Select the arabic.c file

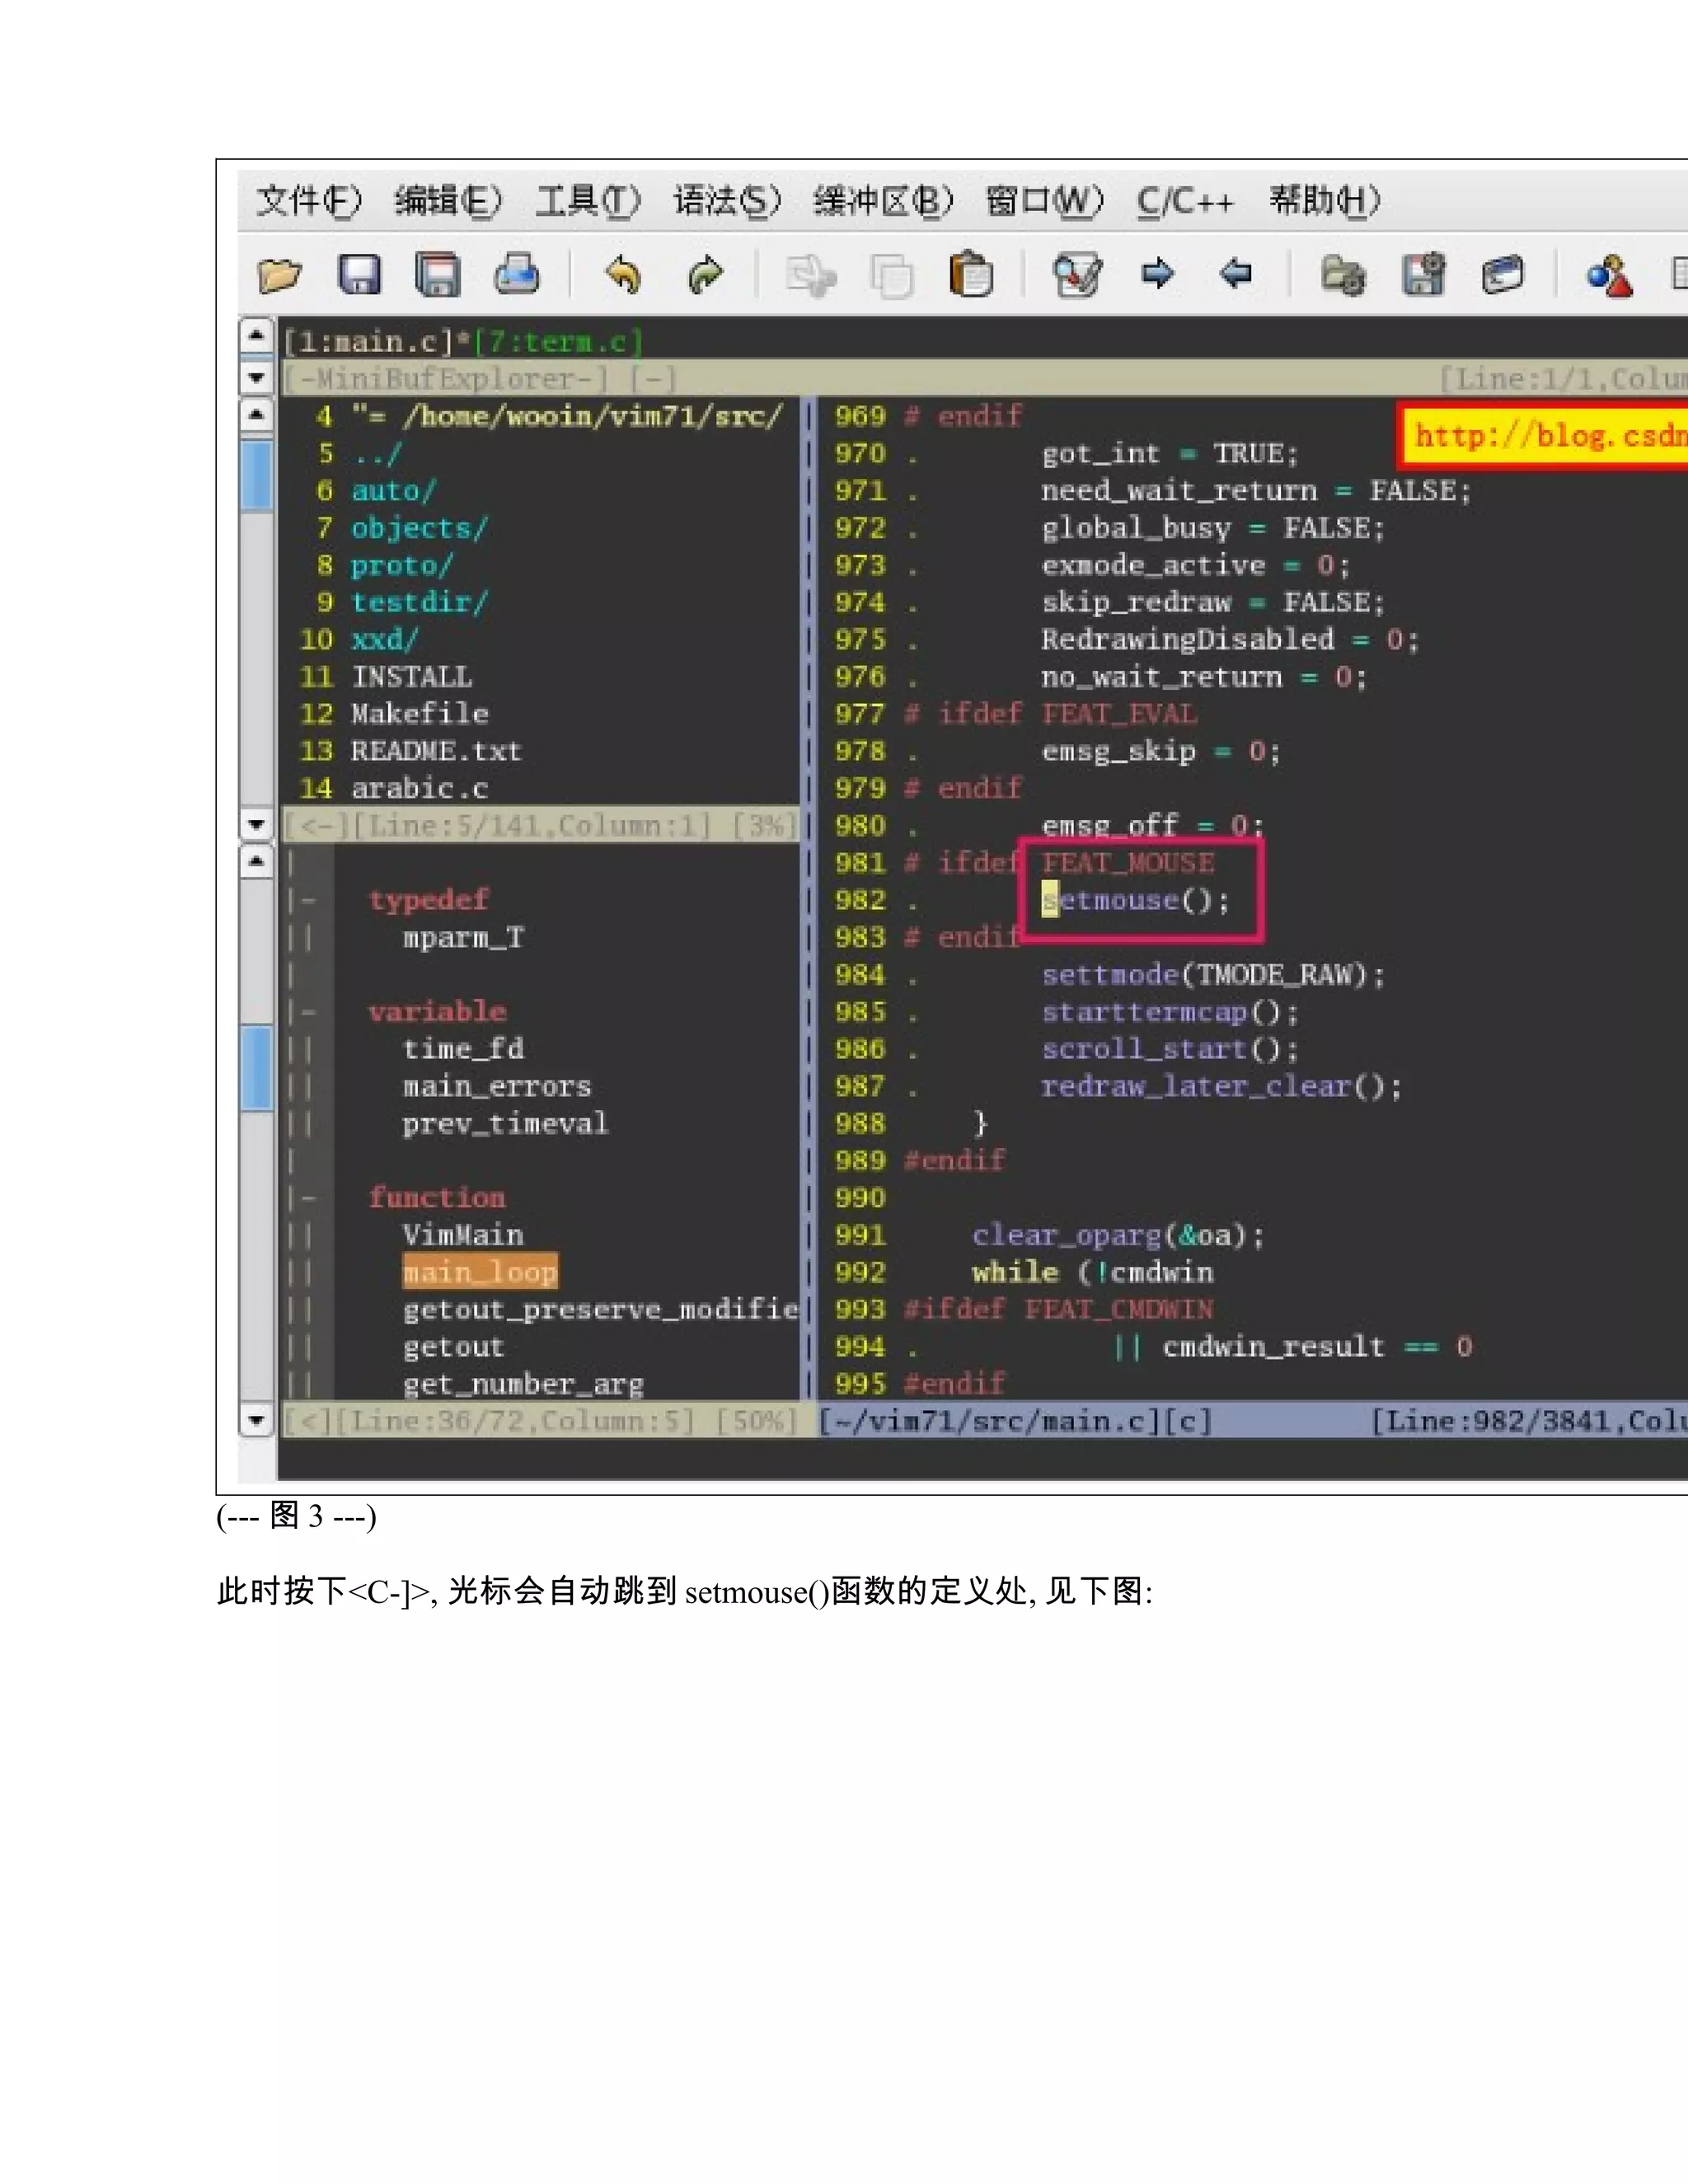420,788
